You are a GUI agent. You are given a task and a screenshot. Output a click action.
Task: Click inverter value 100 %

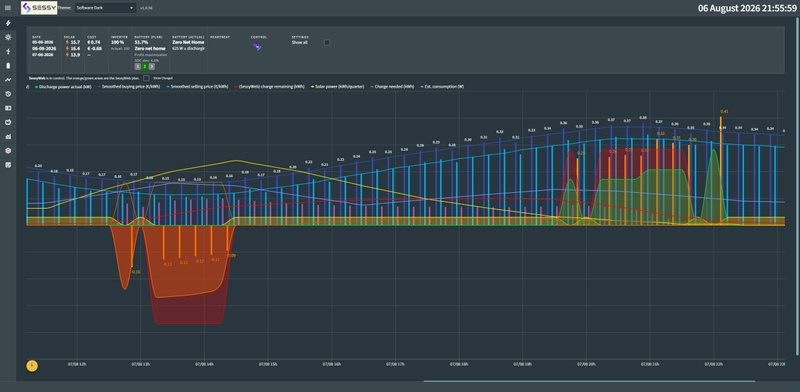coord(117,42)
